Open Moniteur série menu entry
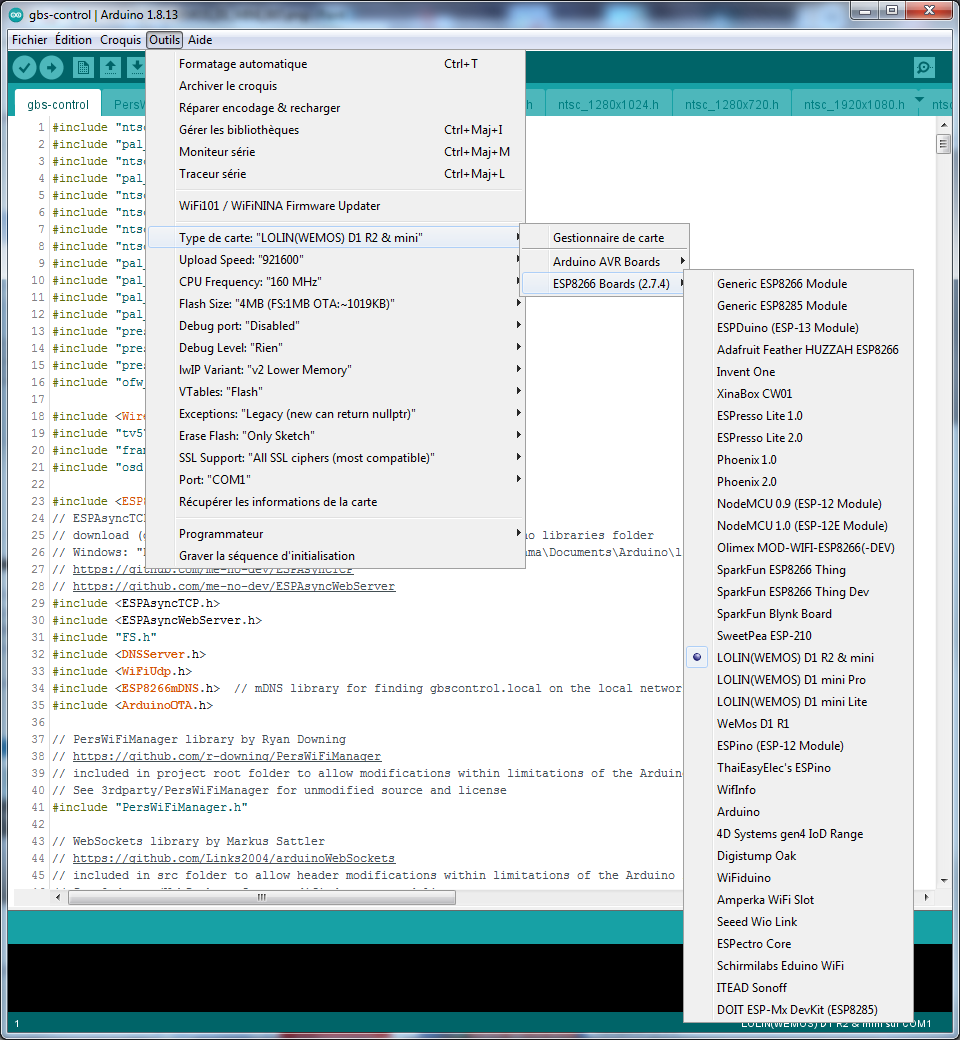The height and width of the screenshot is (1040, 960). [336, 151]
